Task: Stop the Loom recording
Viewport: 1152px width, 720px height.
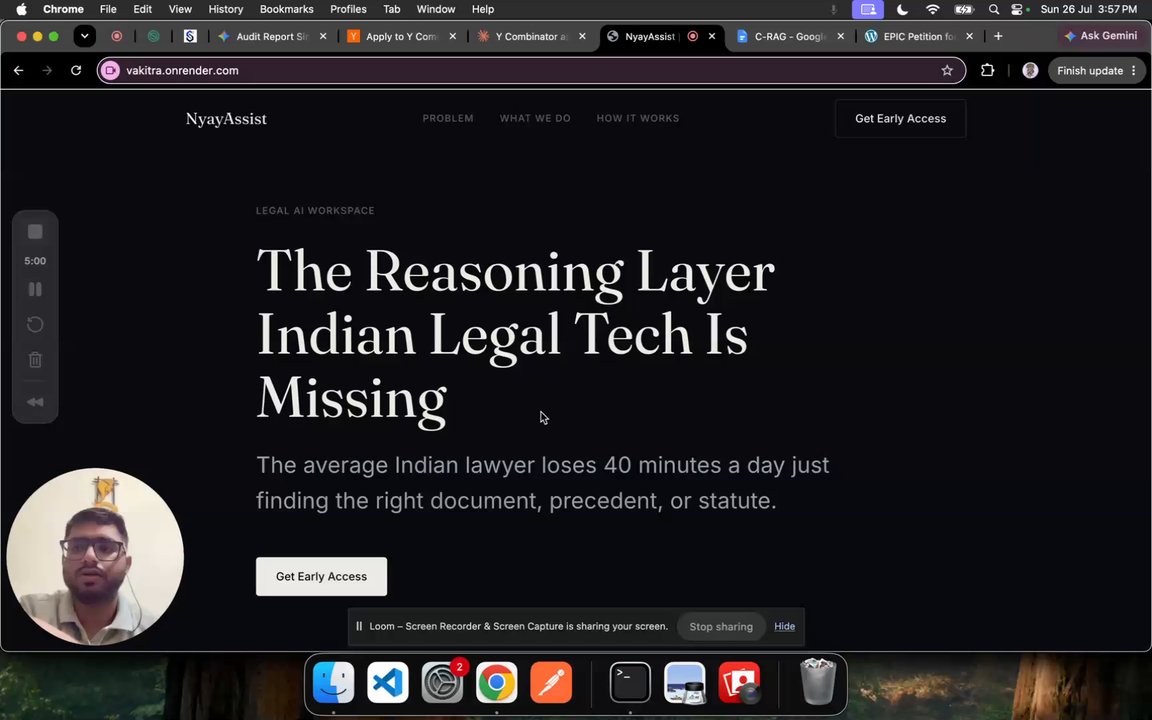Action: point(35,232)
